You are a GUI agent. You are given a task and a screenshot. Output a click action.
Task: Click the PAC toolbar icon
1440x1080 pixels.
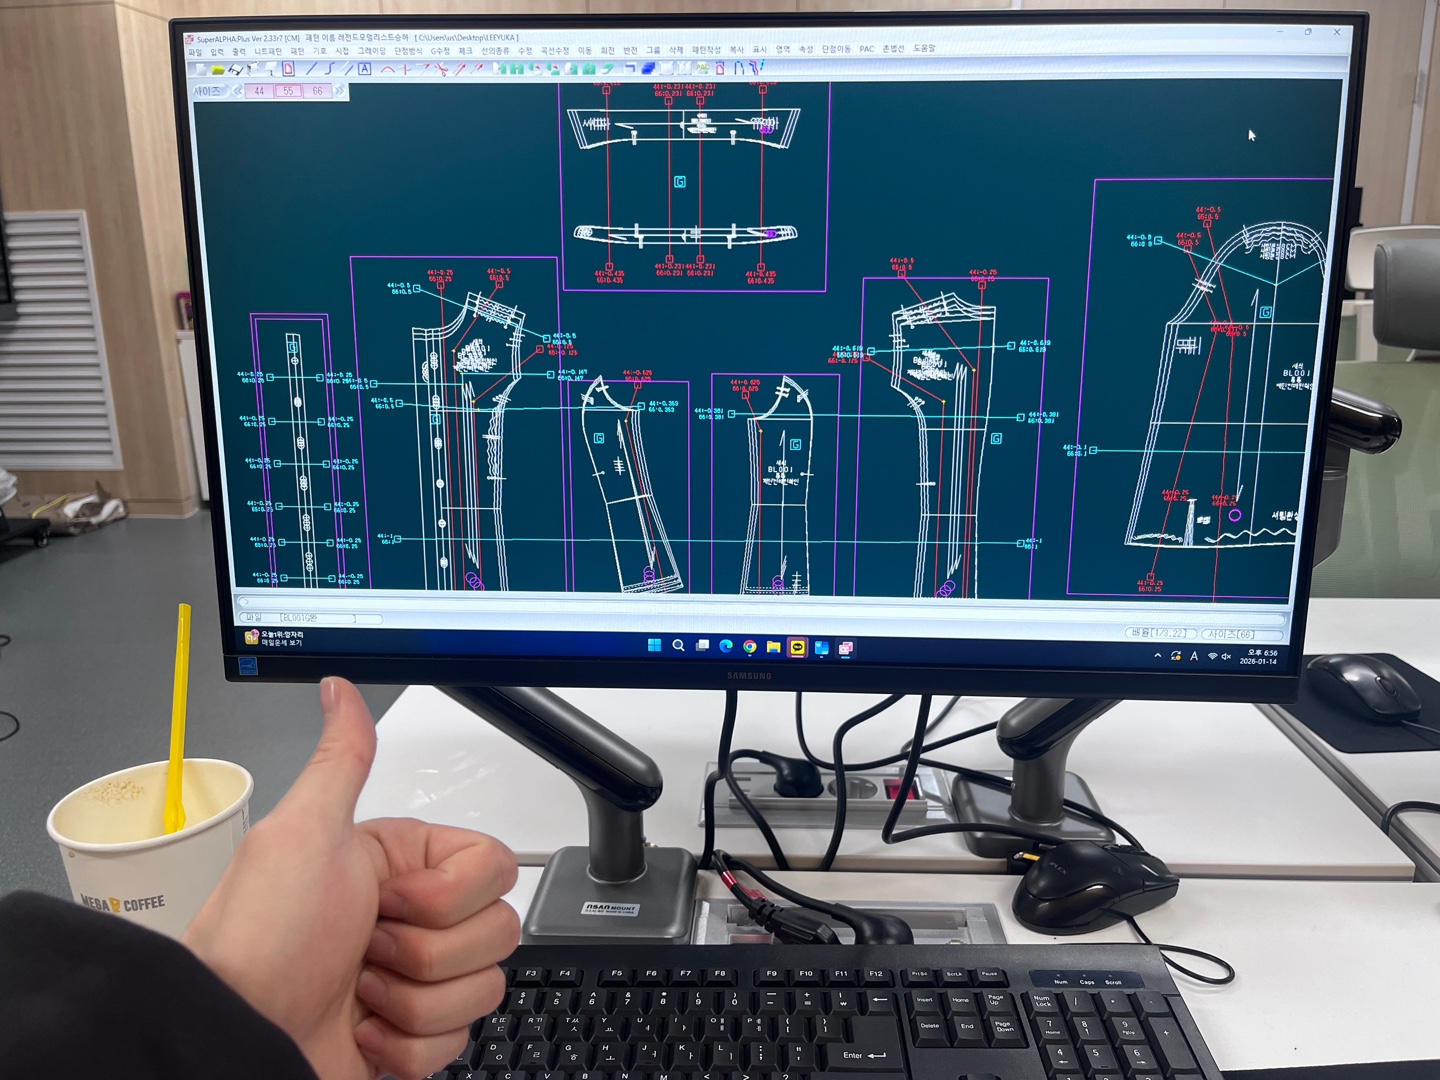click(702, 68)
